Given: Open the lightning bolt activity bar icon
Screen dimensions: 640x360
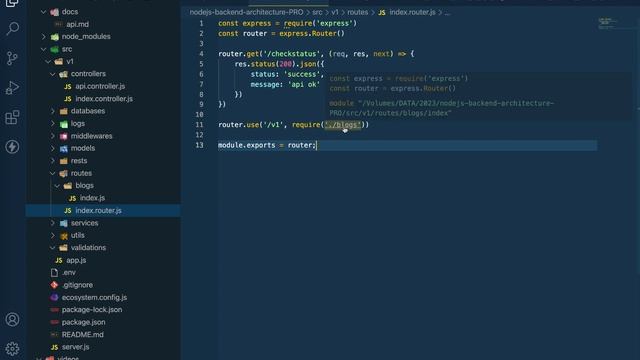Looking at the screenshot, I should click(13, 147).
